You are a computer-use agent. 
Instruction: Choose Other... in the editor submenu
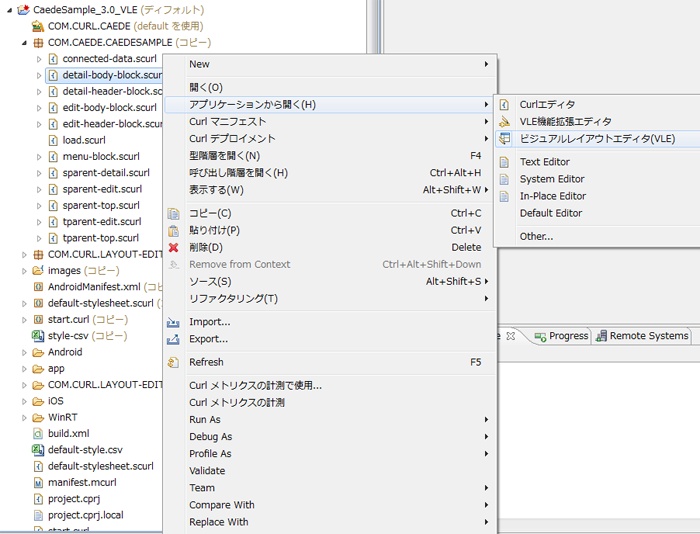[536, 236]
